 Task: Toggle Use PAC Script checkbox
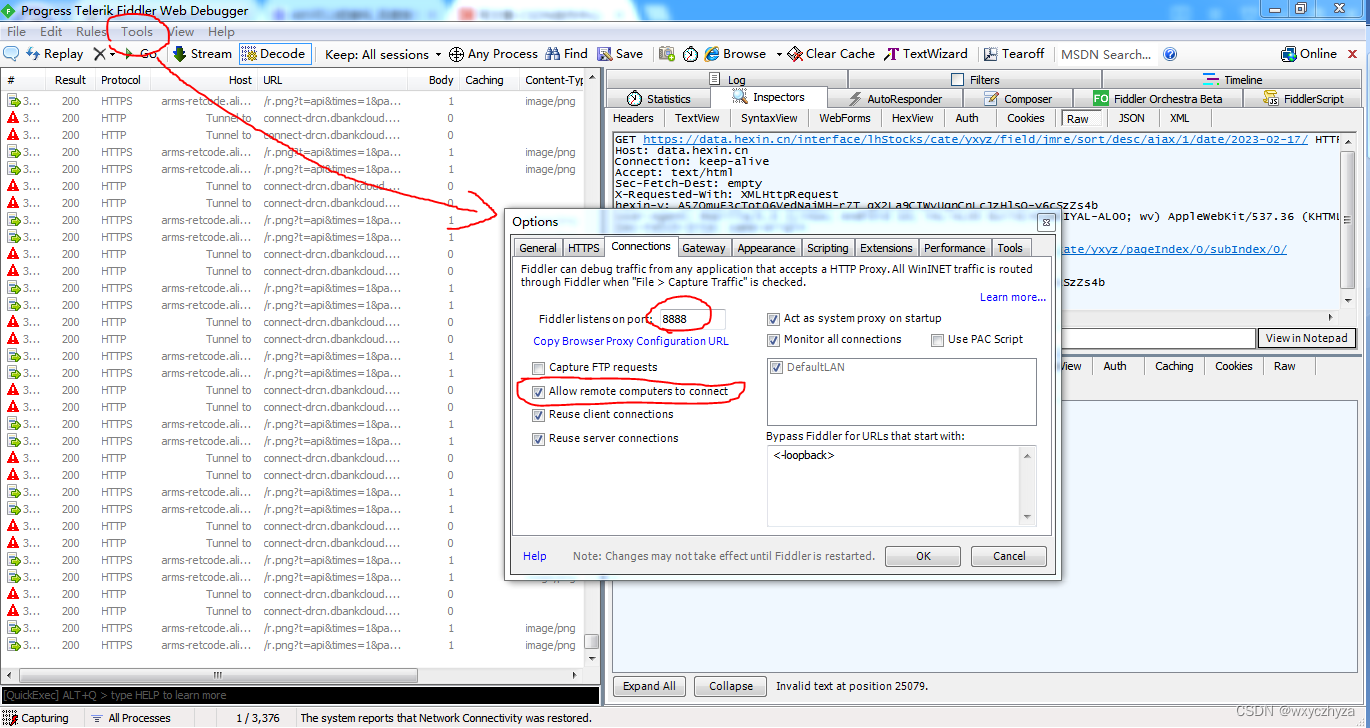click(937, 340)
